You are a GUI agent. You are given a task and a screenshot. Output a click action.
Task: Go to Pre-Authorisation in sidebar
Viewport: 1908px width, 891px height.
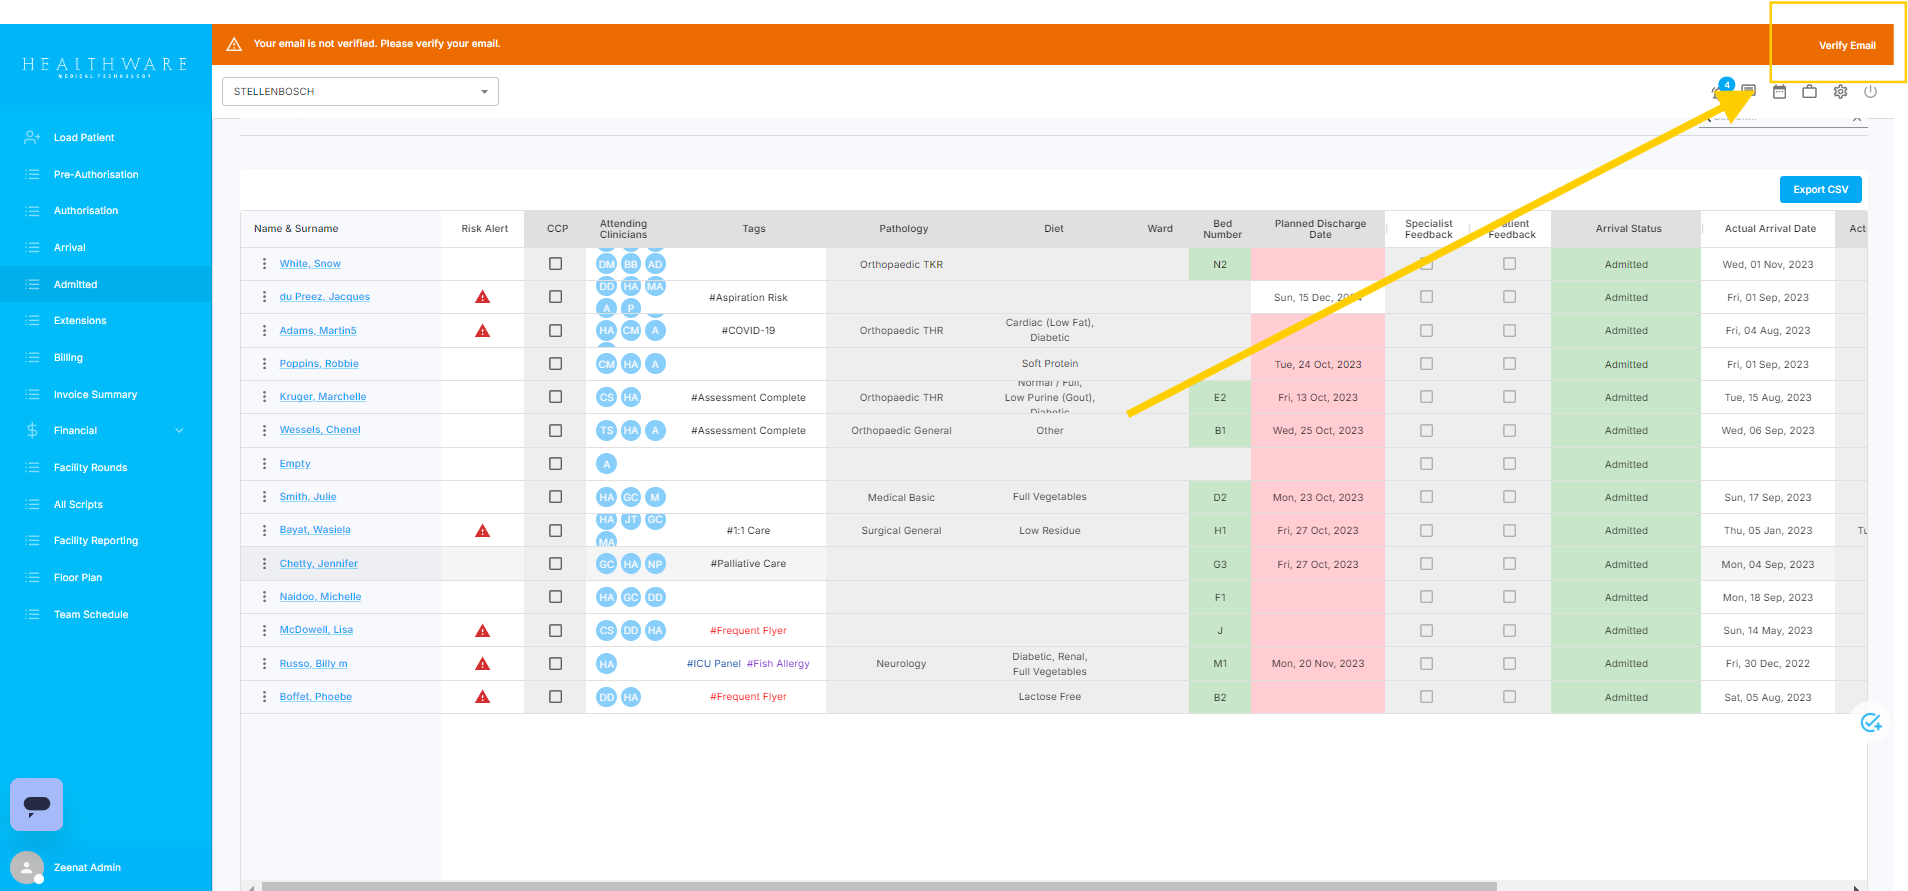pos(96,175)
